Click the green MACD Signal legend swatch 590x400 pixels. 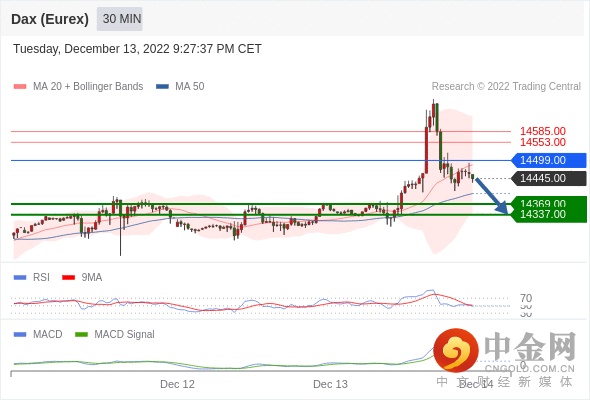click(x=81, y=335)
